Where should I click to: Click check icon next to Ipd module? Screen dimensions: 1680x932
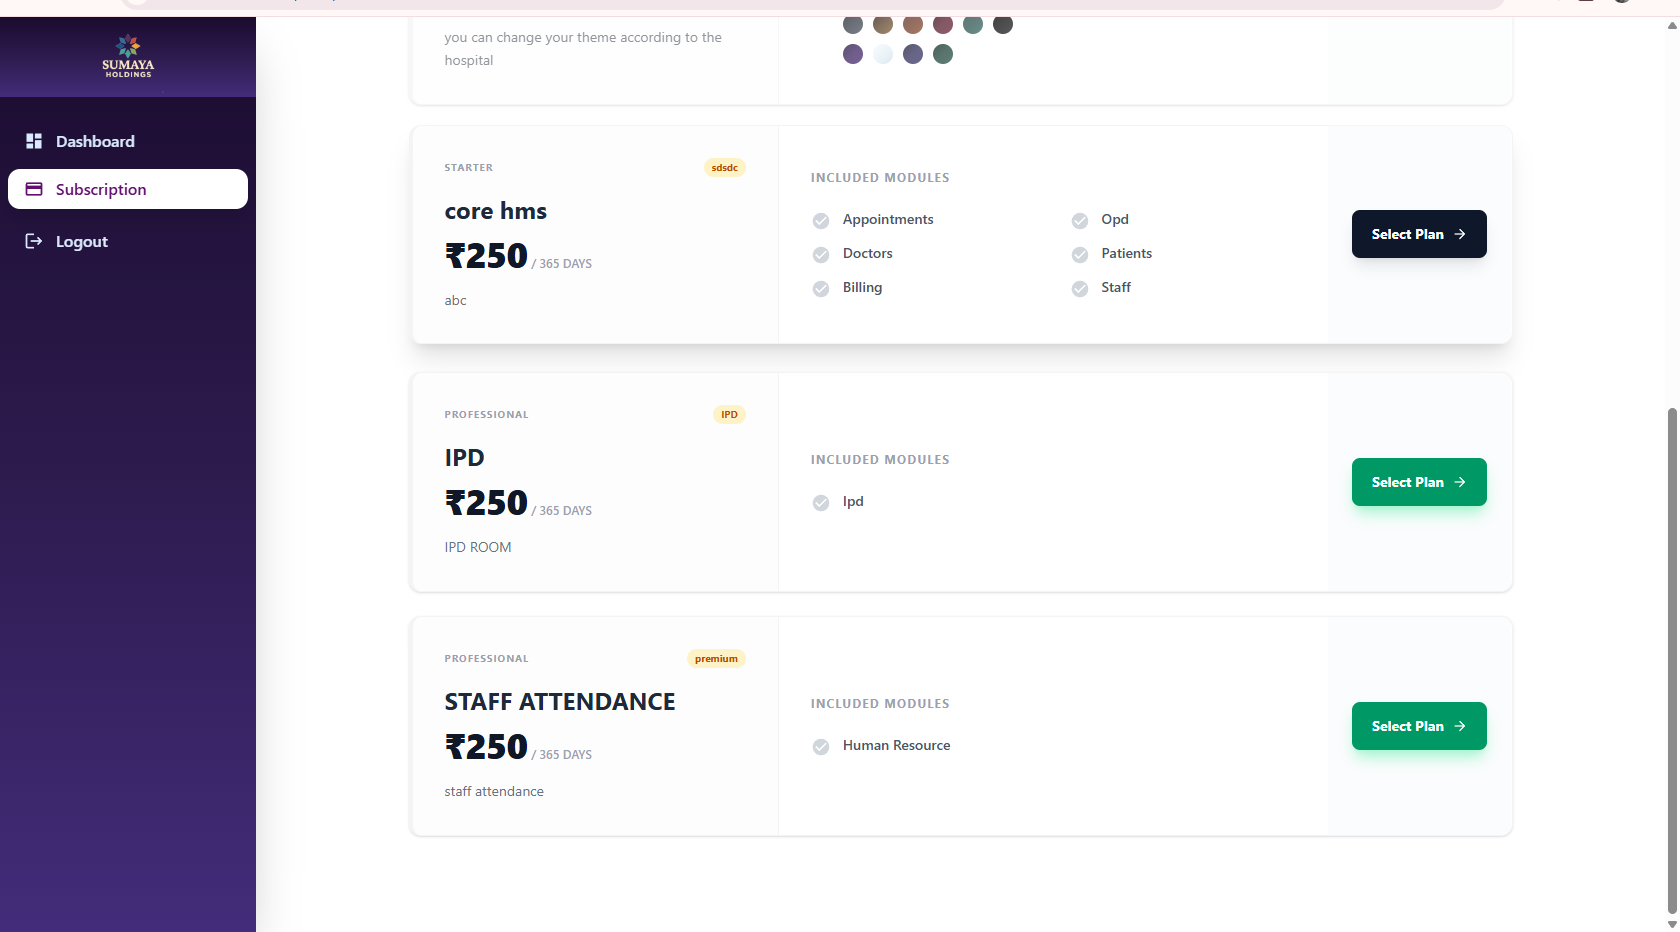point(821,503)
